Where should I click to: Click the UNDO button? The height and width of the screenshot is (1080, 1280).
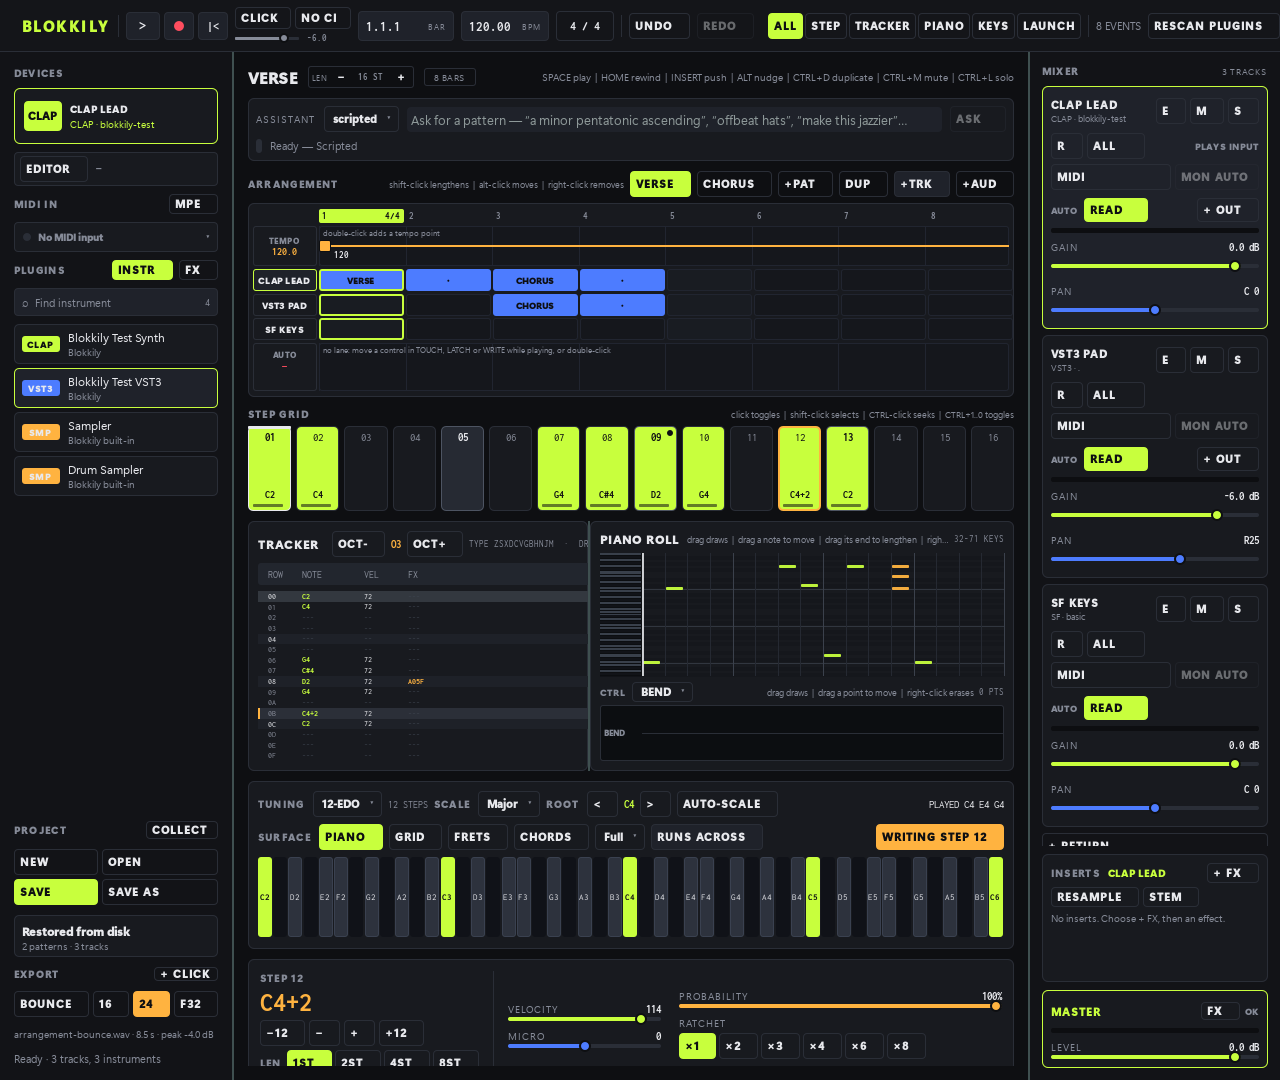coord(659,26)
